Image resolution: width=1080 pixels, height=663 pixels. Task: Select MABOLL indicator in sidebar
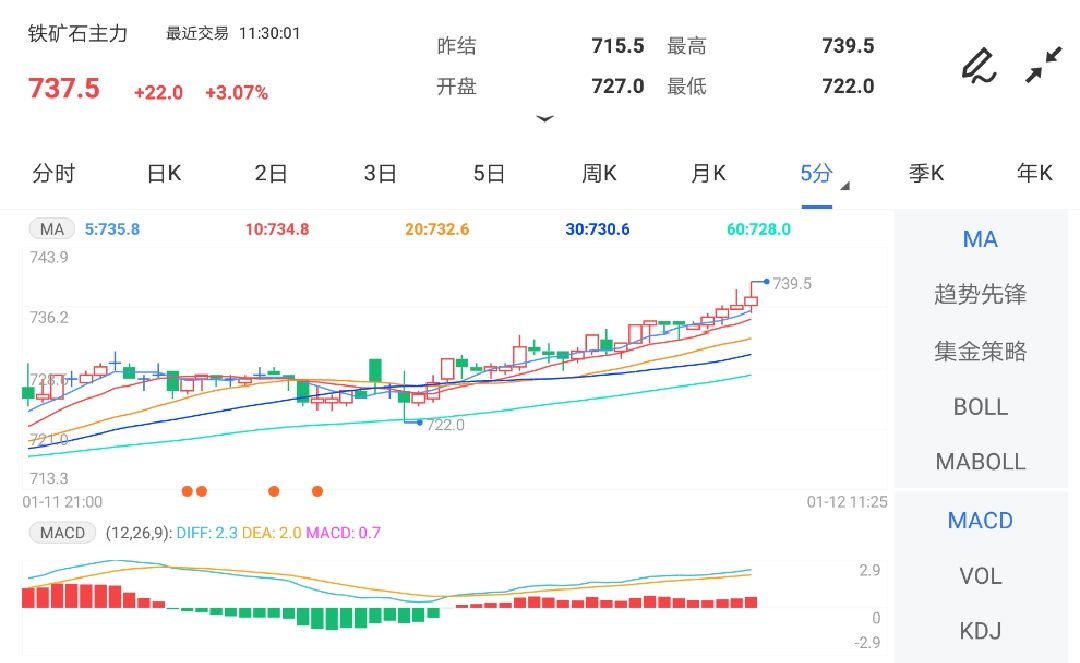pos(980,461)
